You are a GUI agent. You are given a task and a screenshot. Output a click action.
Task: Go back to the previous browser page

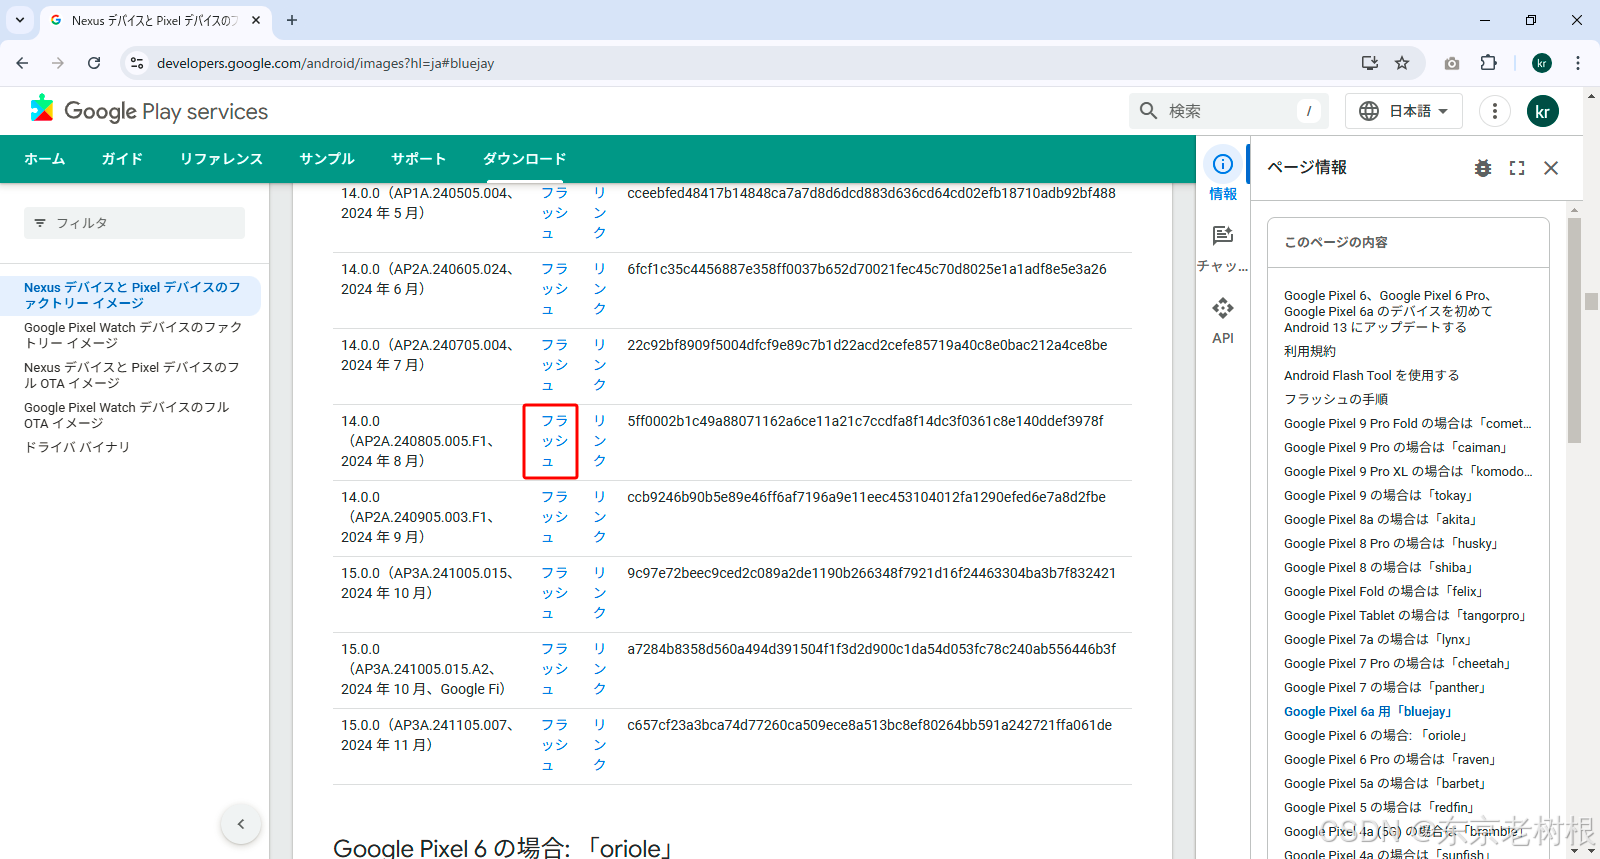(x=22, y=63)
